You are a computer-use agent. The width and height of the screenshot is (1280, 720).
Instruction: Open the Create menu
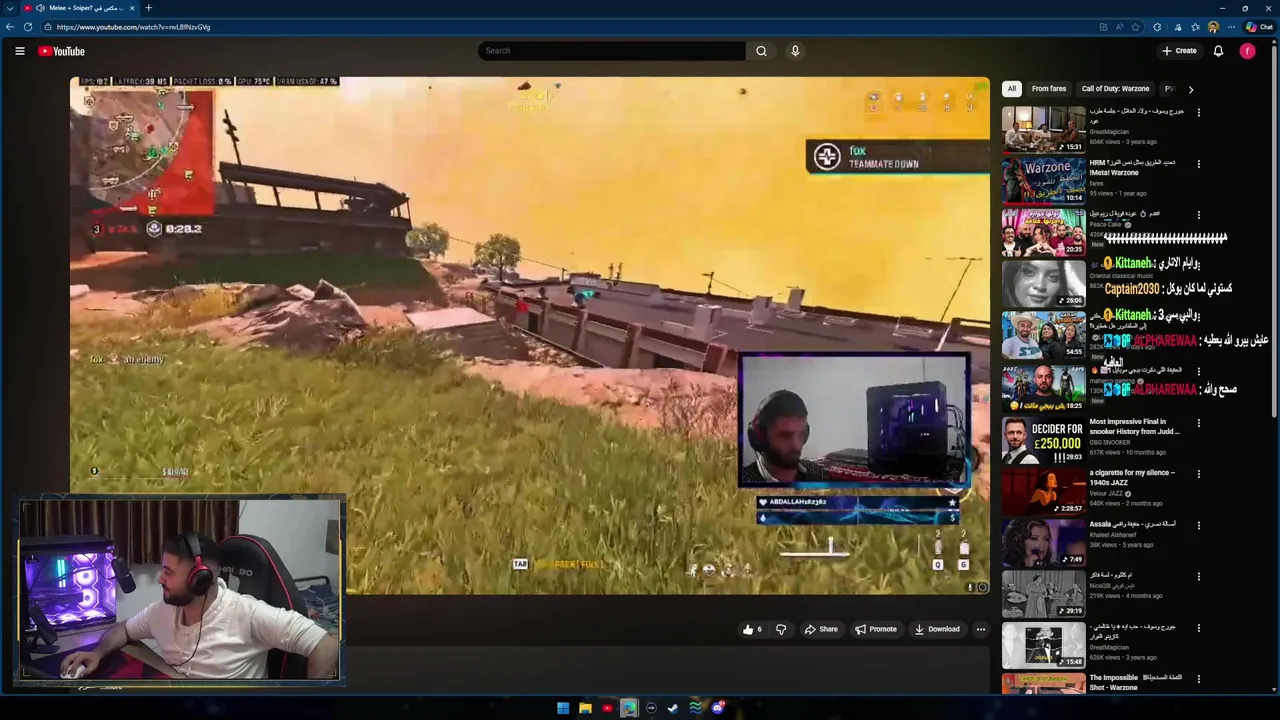point(1179,51)
